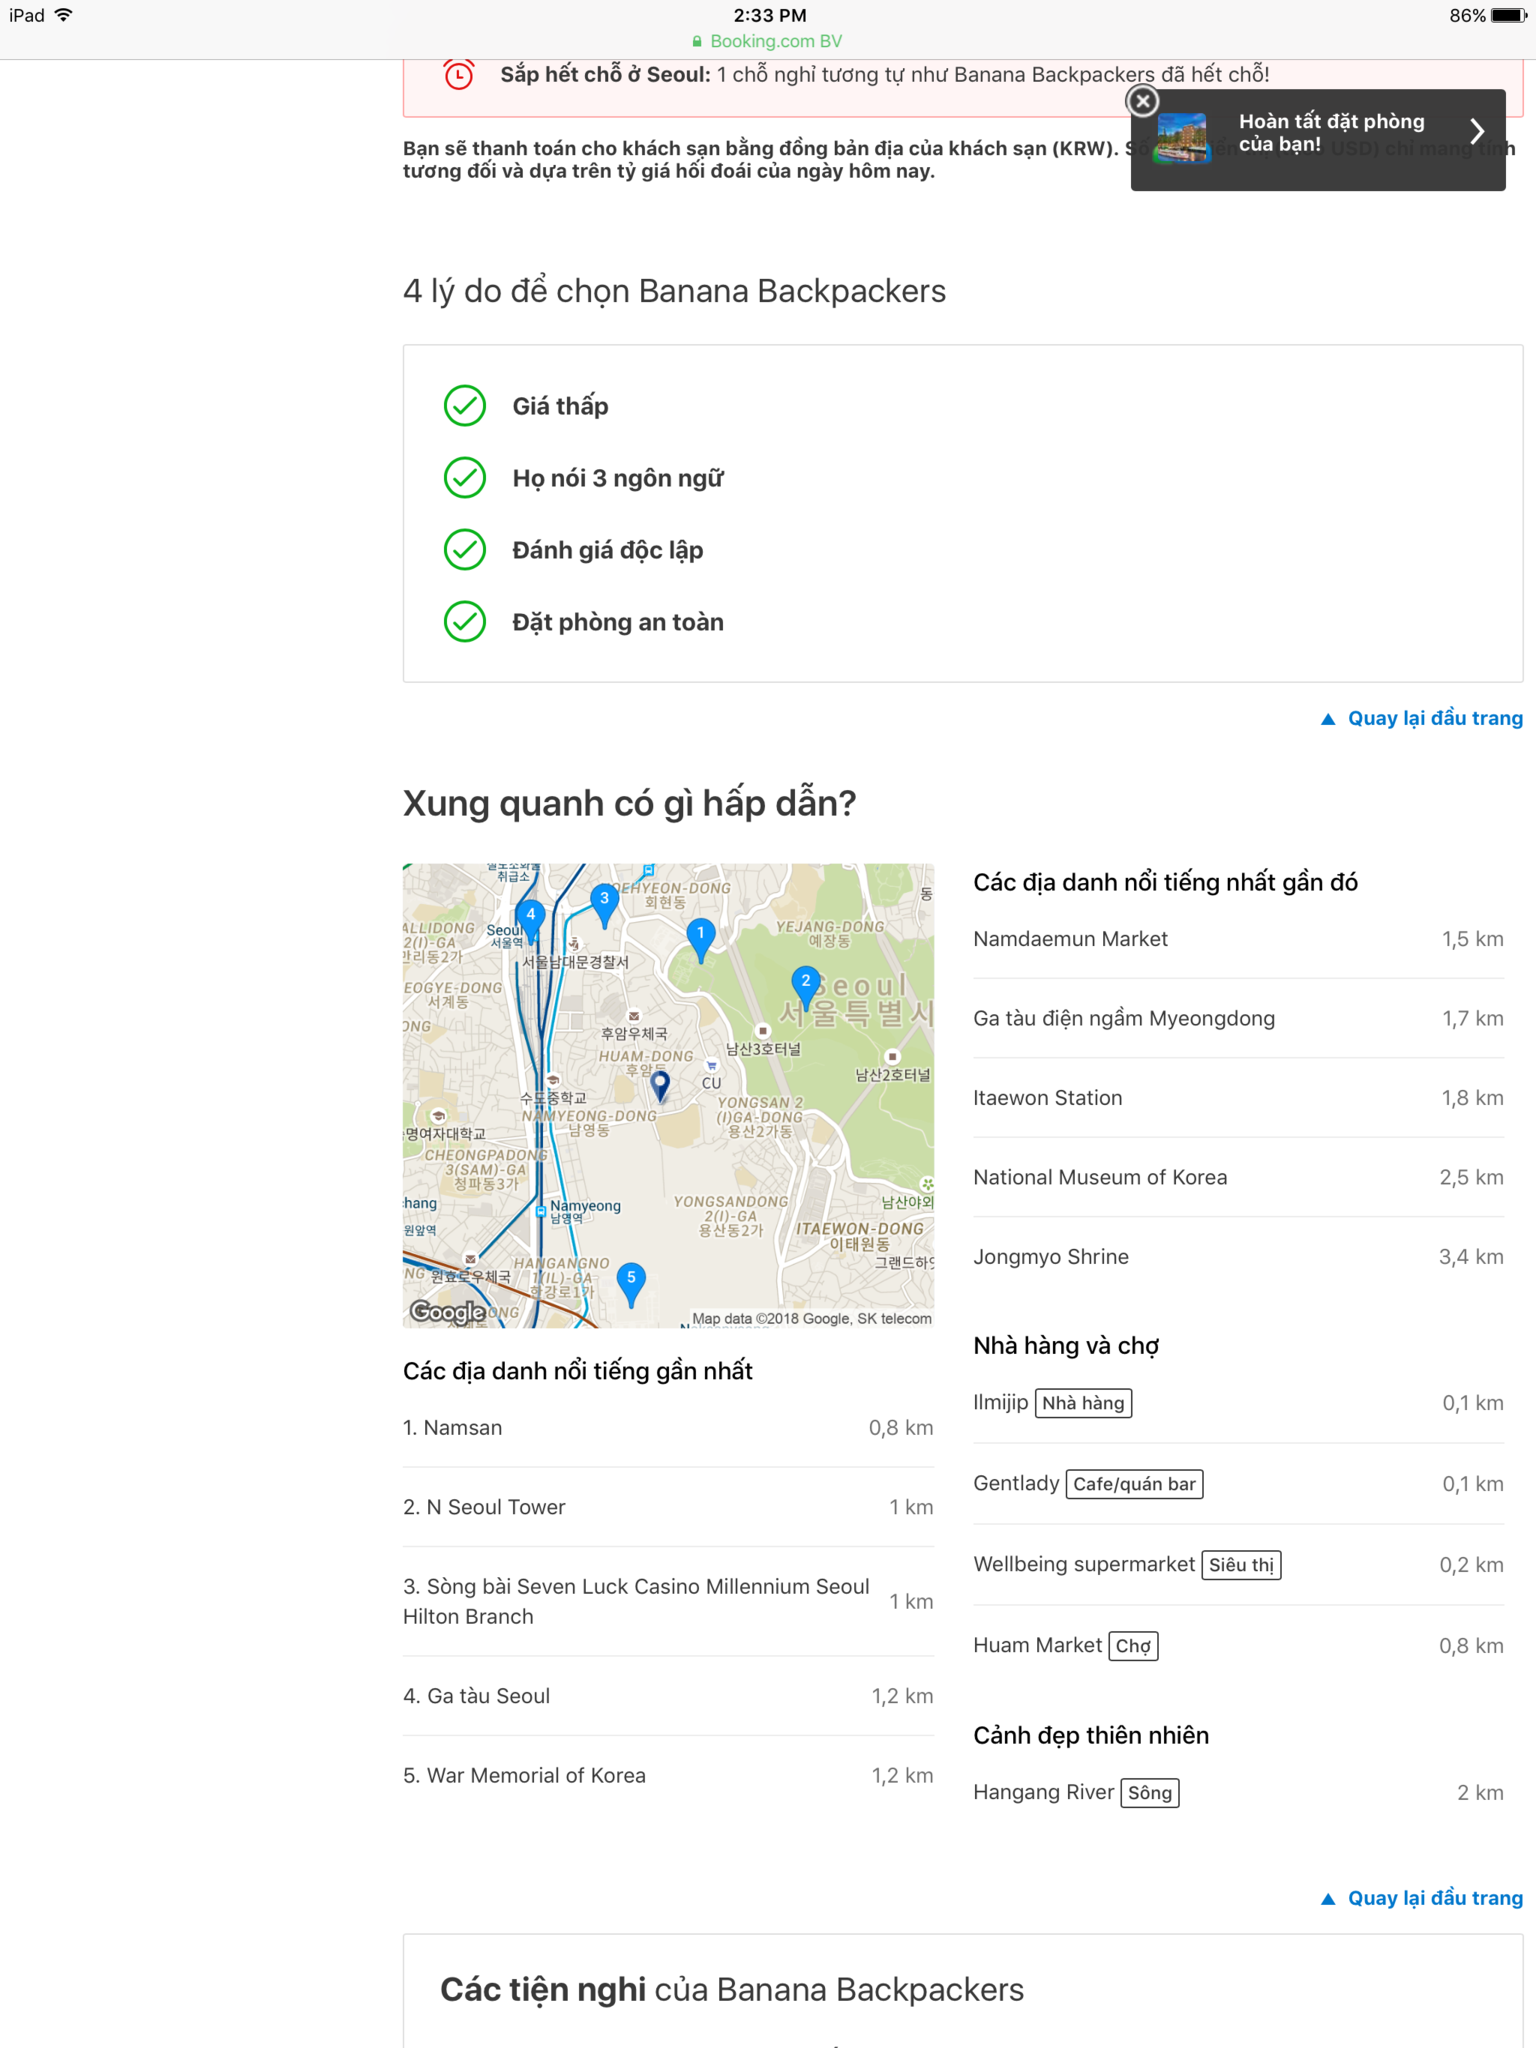Tap the 'Cảnh đẹp thiên nhiên' section title
1536x2048 pixels.
click(1091, 1735)
